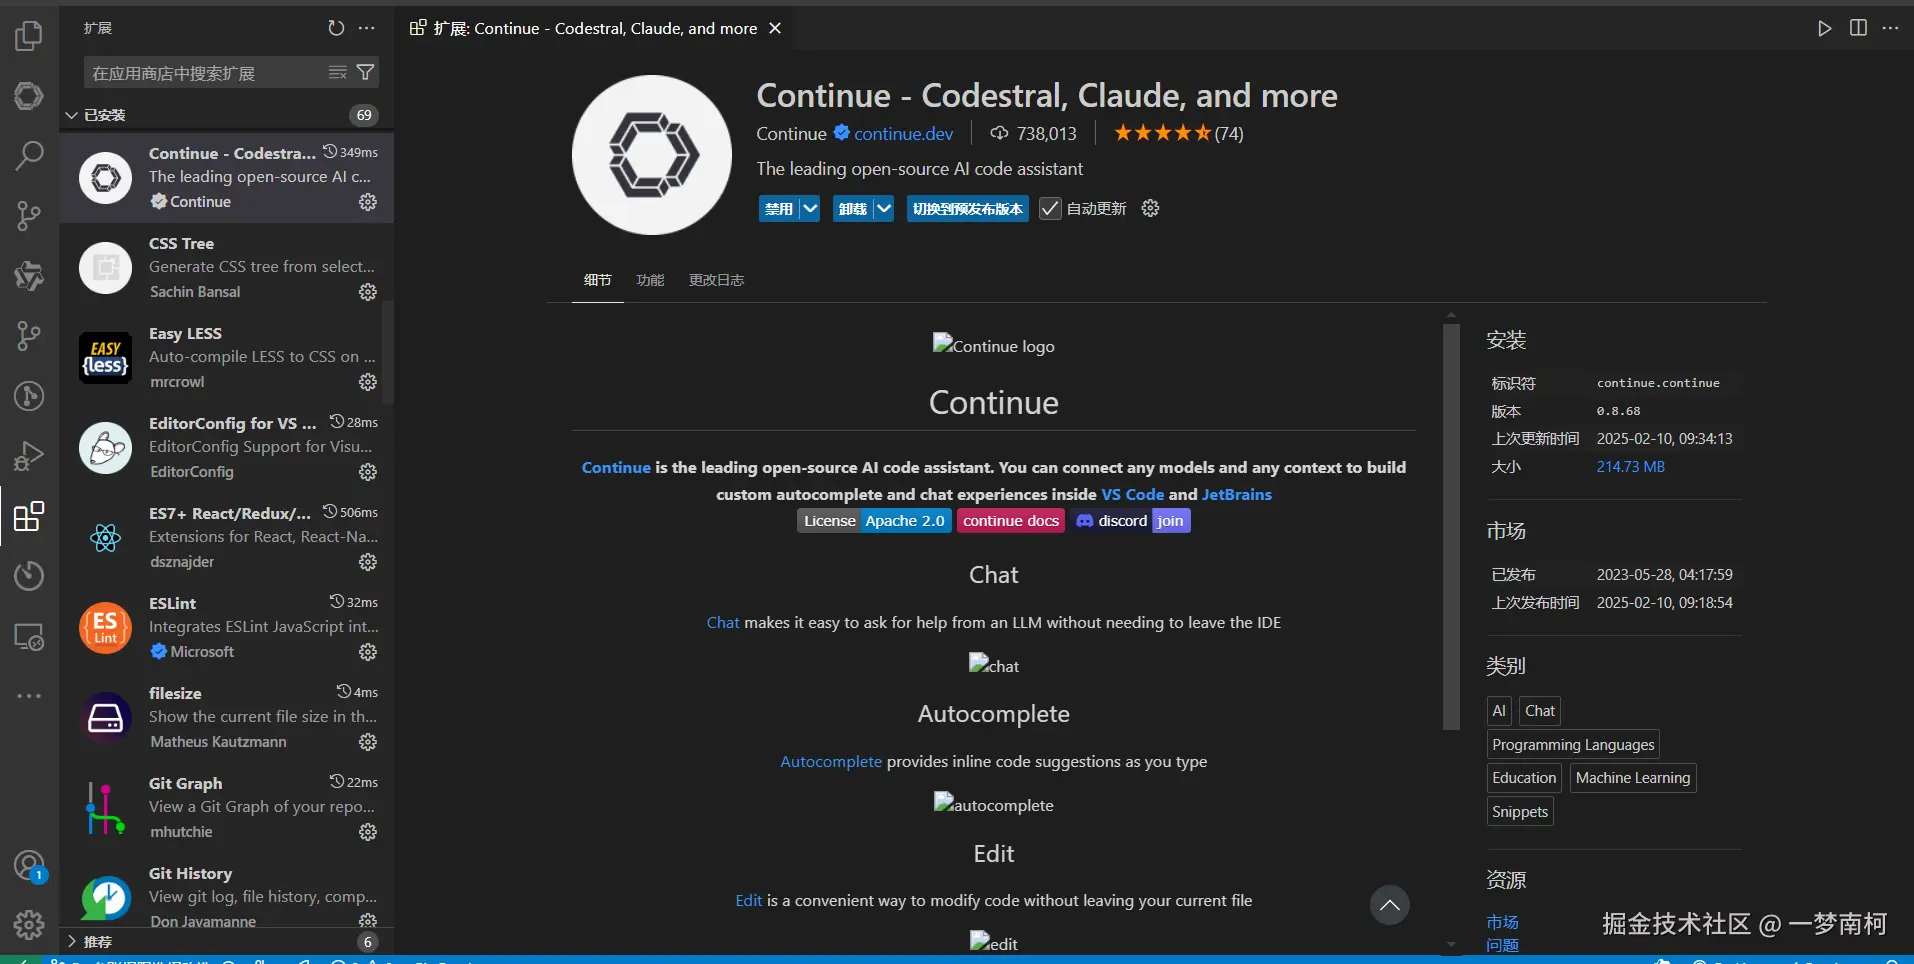Click the License Apache 2.0 badge
The image size is (1914, 964).
(x=874, y=521)
